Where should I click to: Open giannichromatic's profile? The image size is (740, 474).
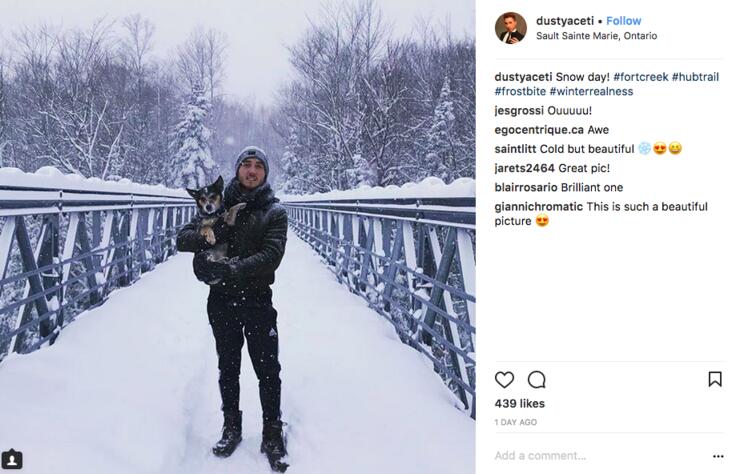(540, 207)
